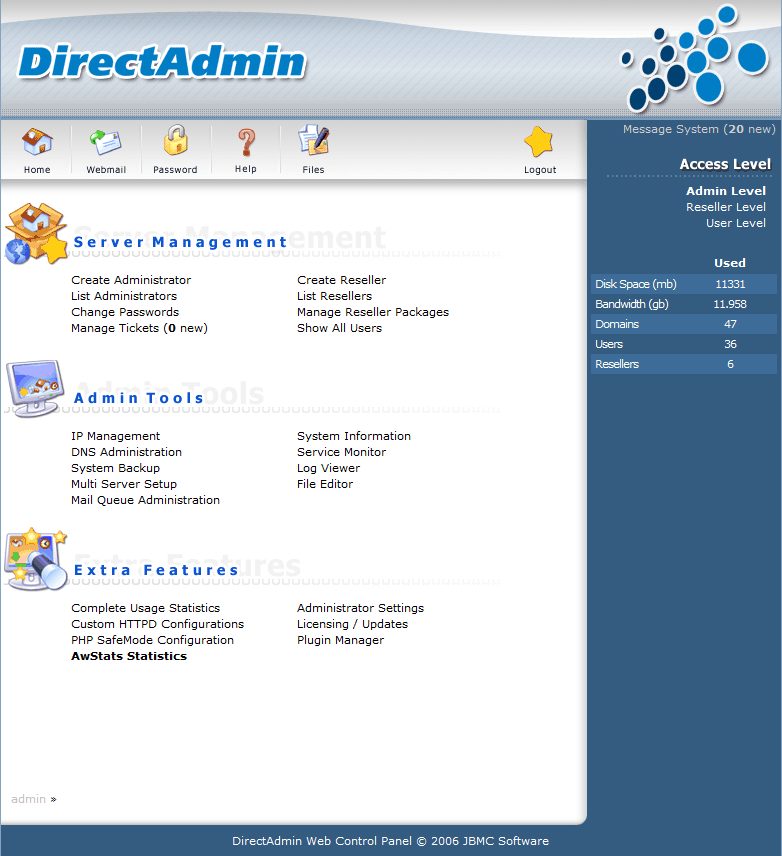
Task: Click the Used column header
Action: (730, 263)
